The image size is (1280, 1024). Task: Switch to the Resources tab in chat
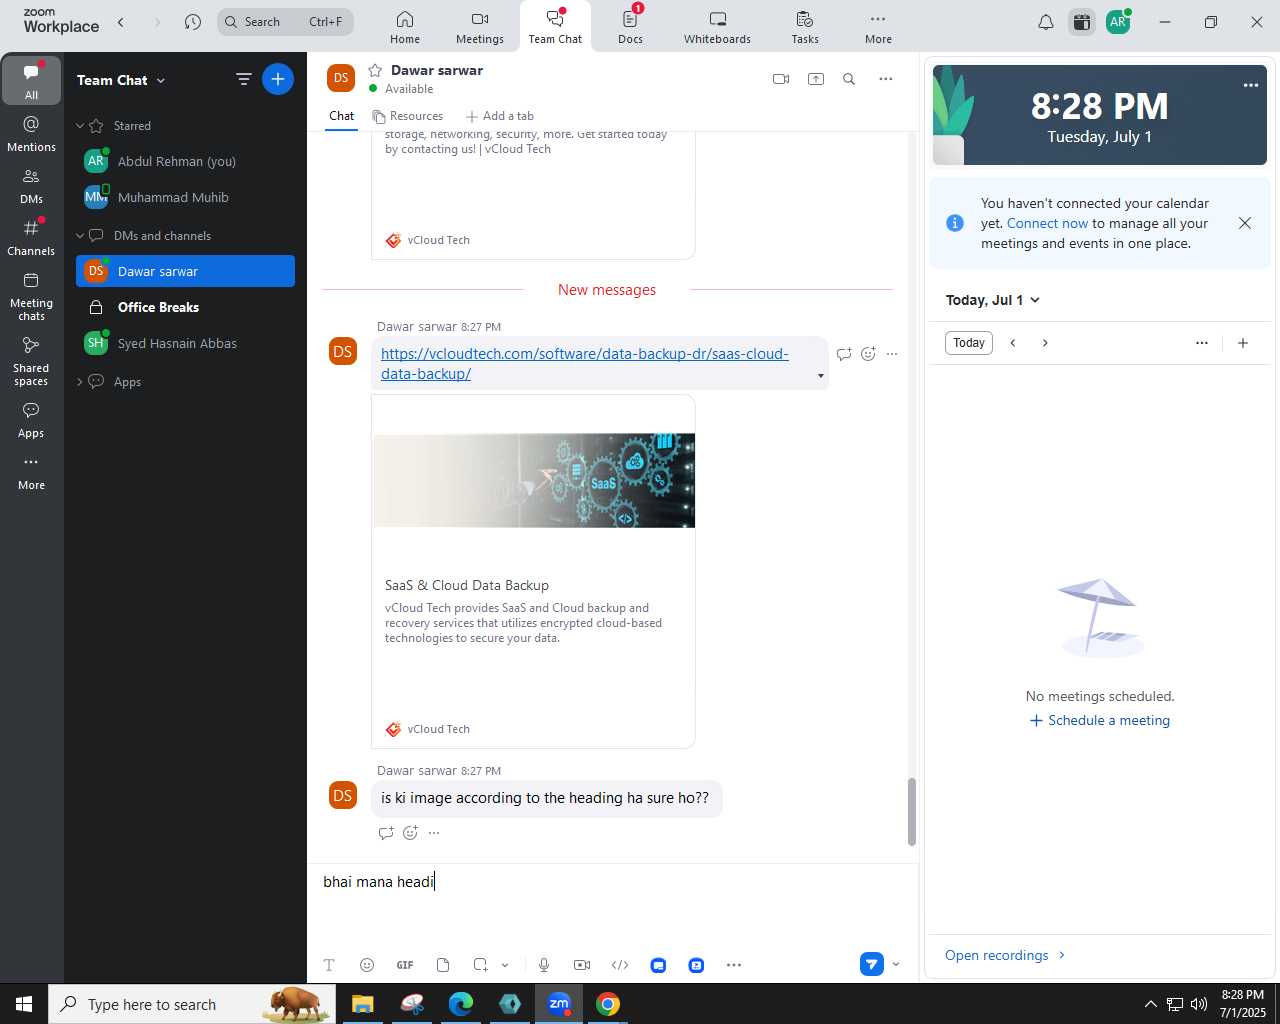[407, 116]
